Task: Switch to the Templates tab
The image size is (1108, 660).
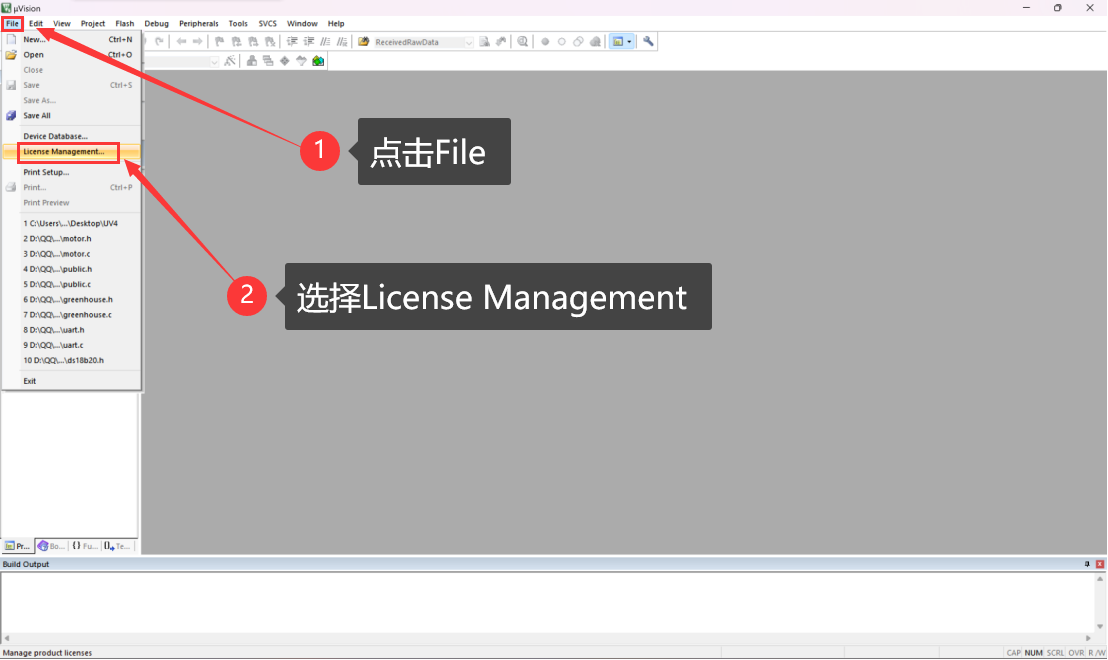Action: [117, 546]
